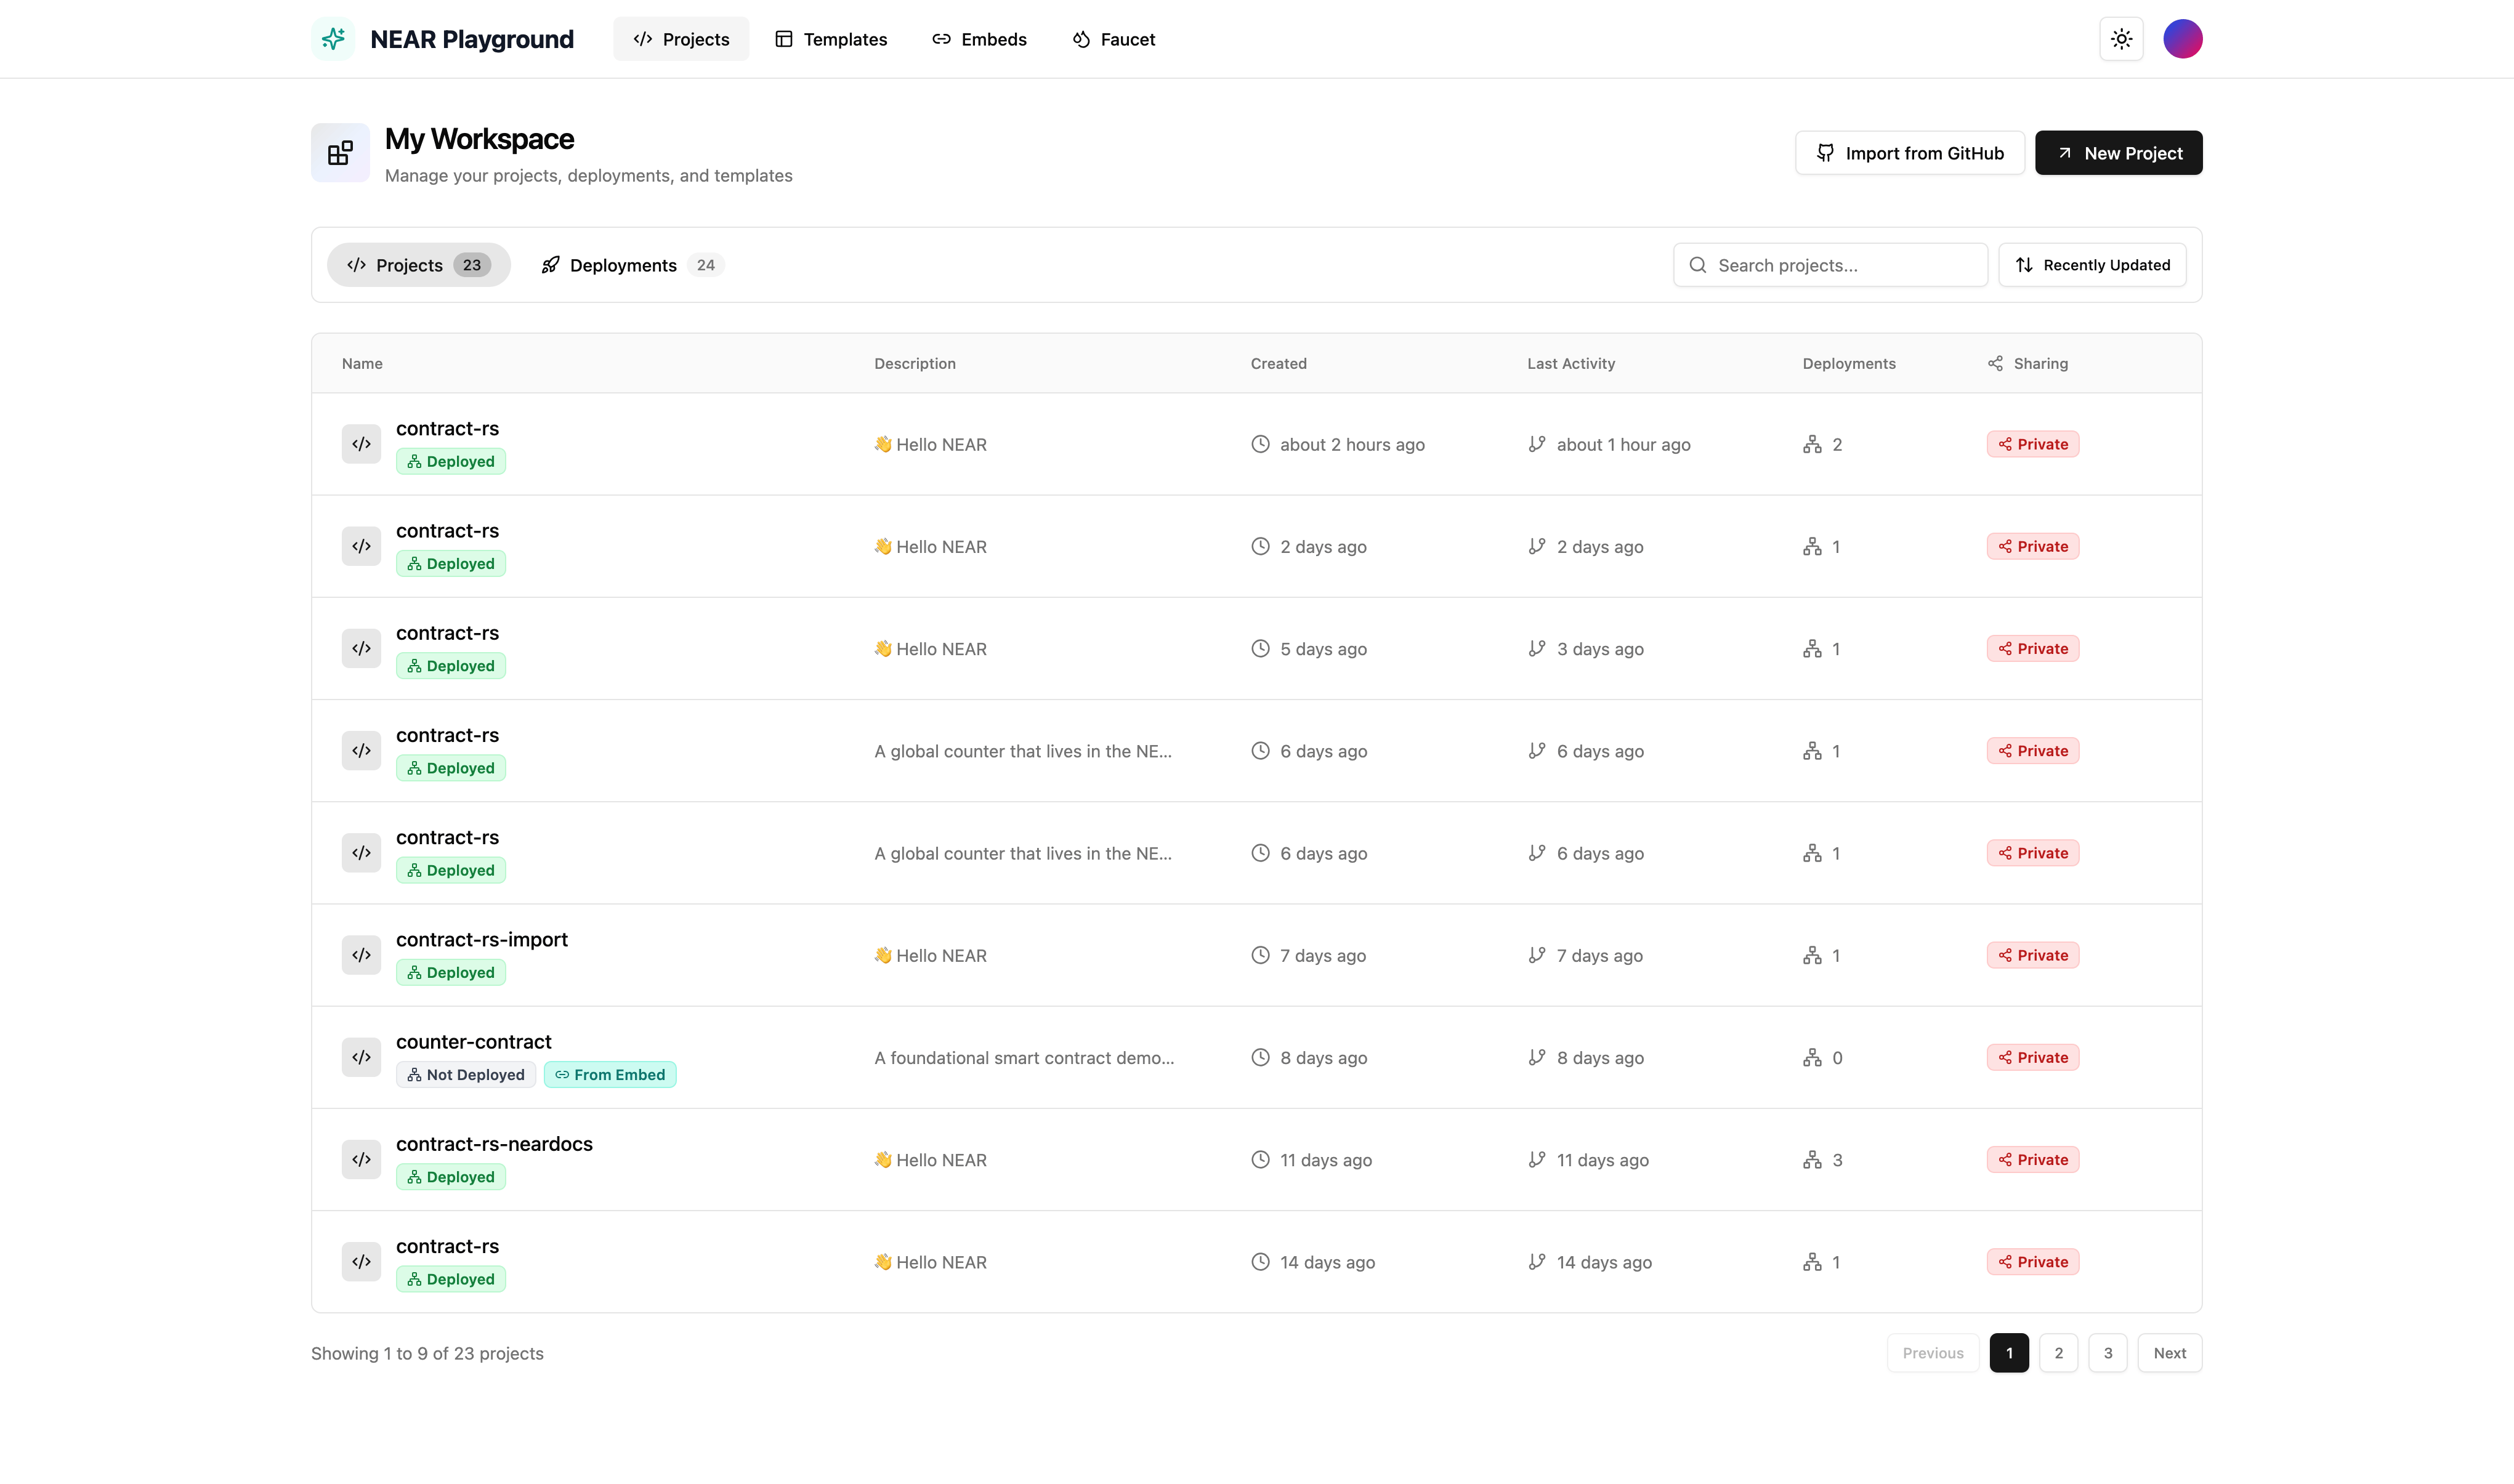Open the Projects nav item
The height and width of the screenshot is (1484, 2514).
[x=681, y=39]
